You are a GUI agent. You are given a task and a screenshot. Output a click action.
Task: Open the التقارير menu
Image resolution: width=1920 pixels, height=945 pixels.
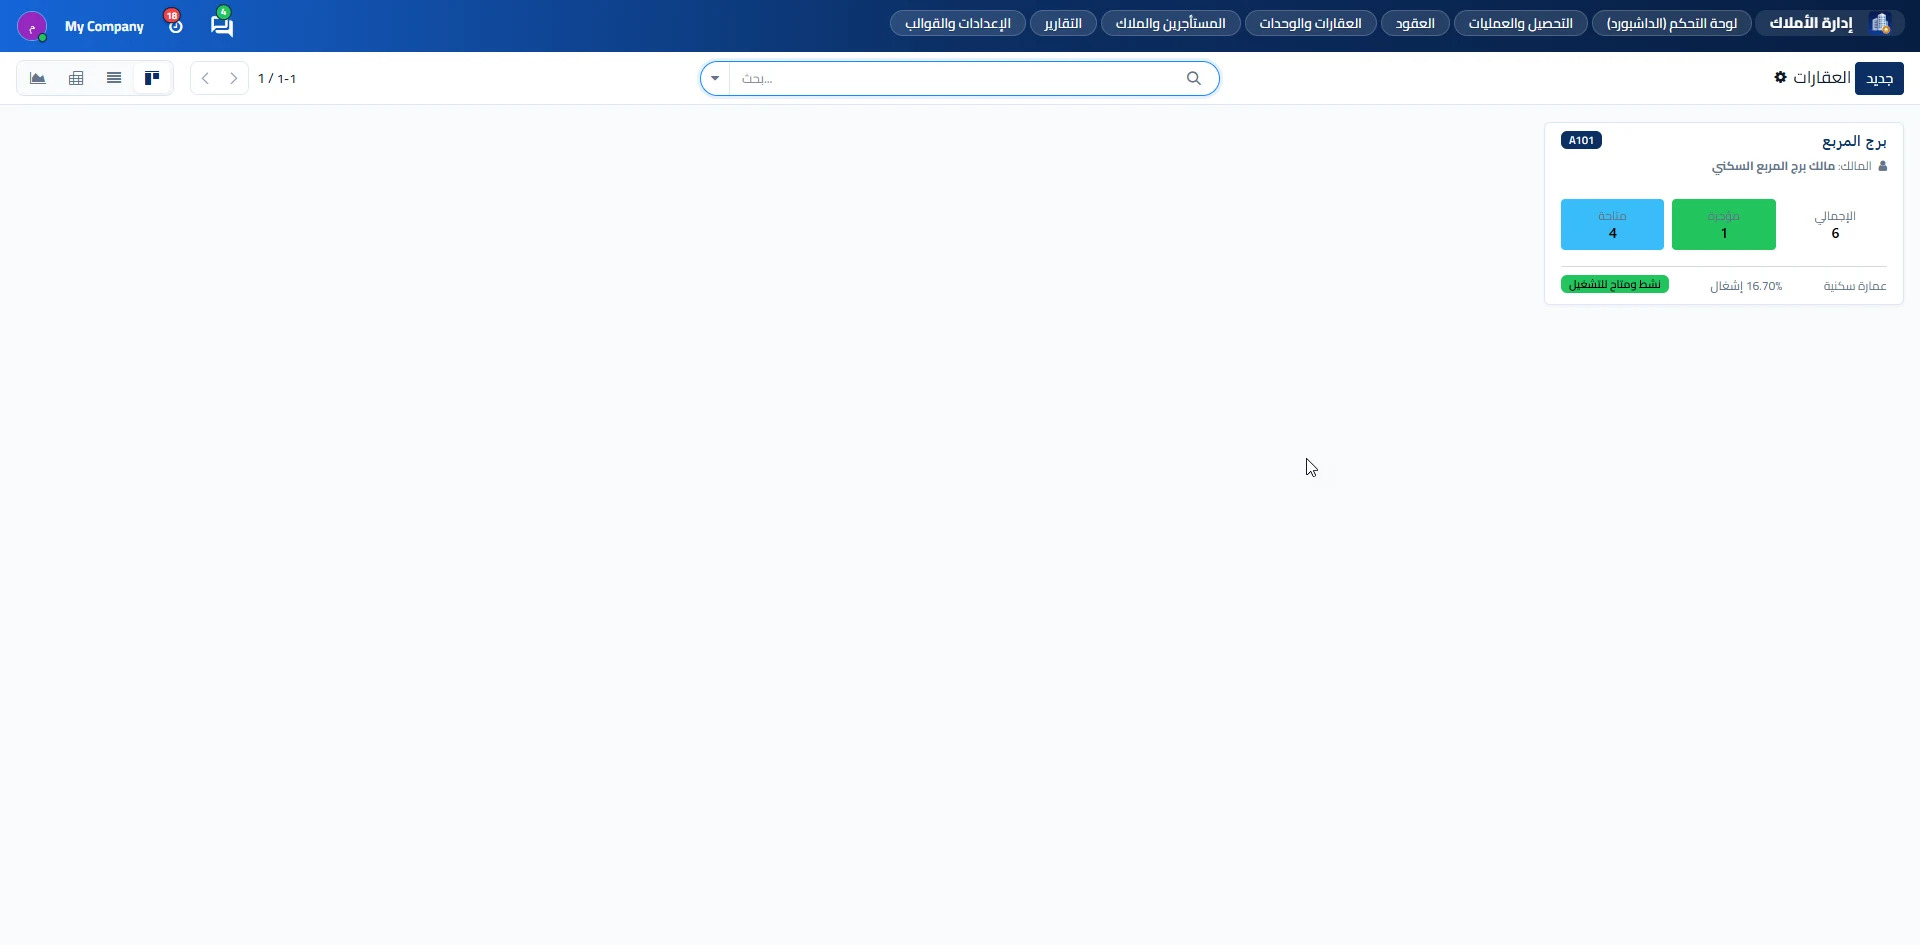tap(1063, 23)
